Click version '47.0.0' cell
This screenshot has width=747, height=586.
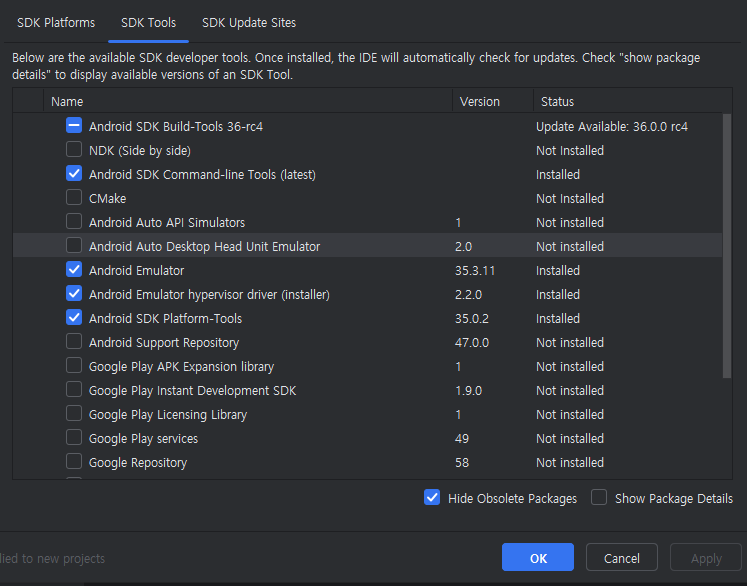pos(472,343)
